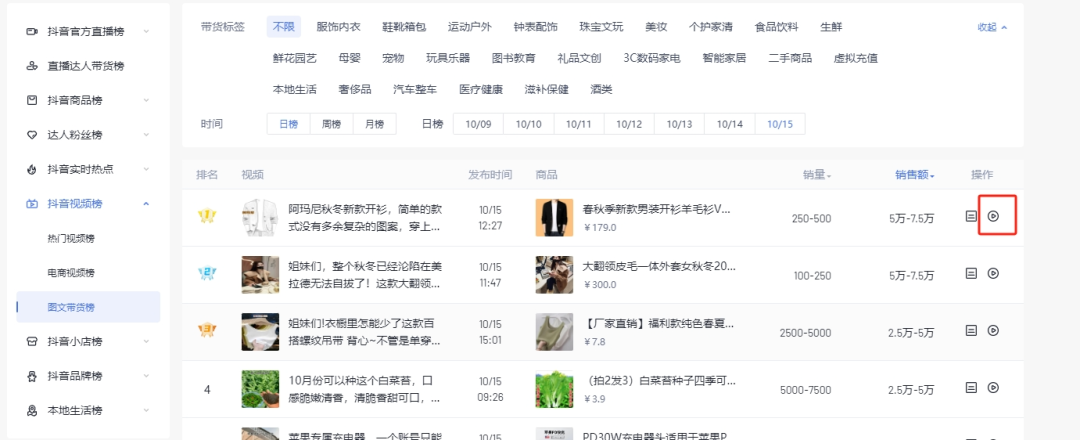Open the 阿玛尼秋冬新款开衫 video thumbnail
The height and width of the screenshot is (440, 1080).
tap(260, 218)
